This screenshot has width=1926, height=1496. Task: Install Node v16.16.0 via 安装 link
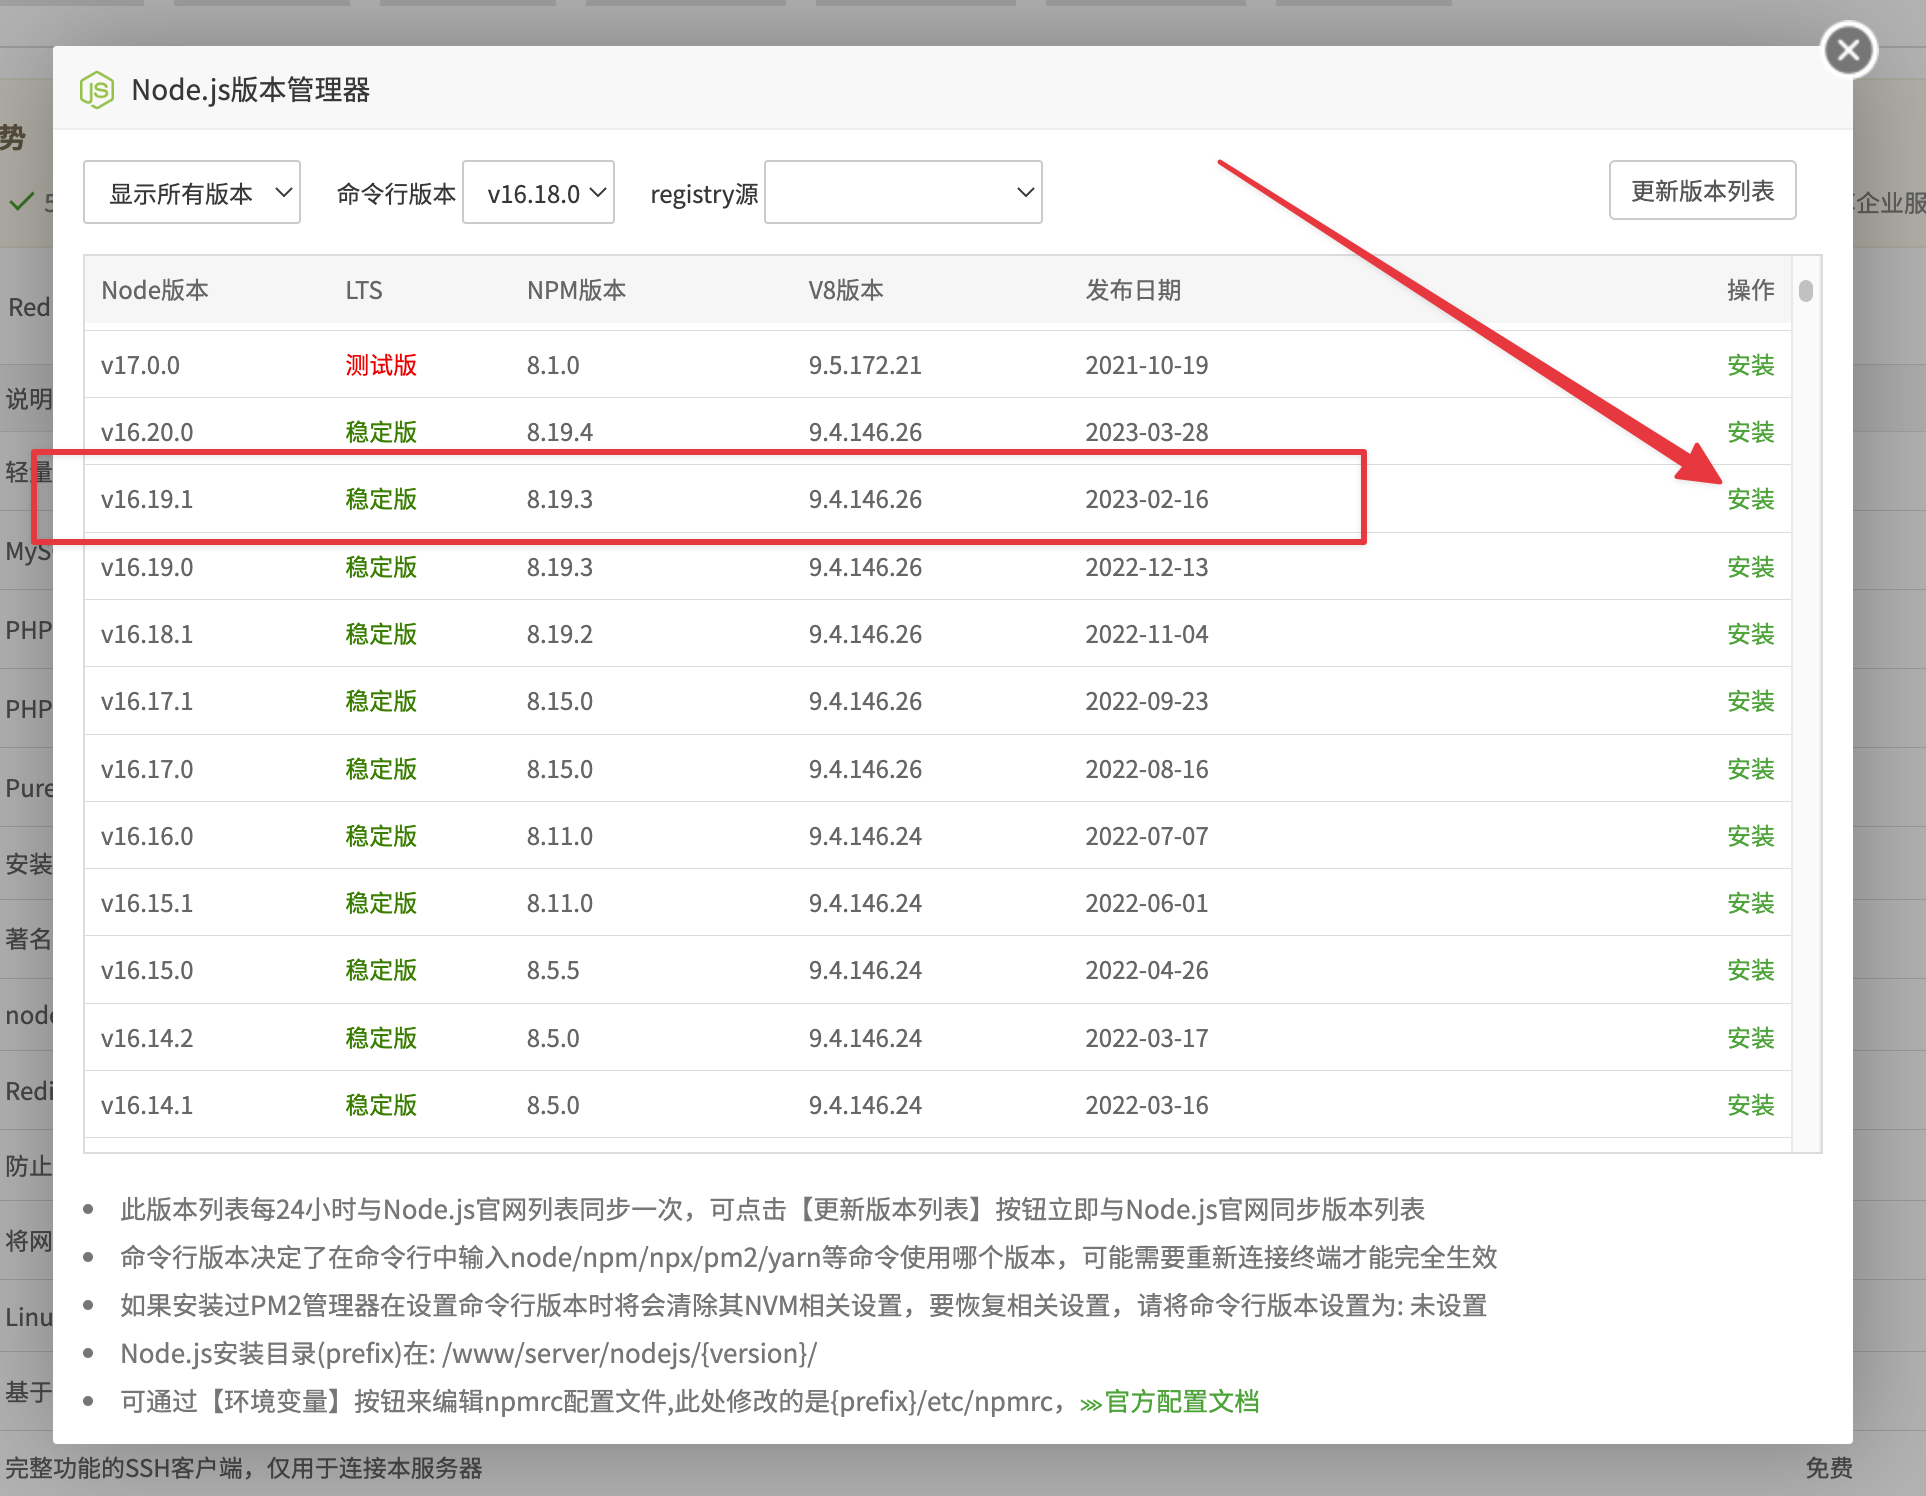tap(1750, 836)
